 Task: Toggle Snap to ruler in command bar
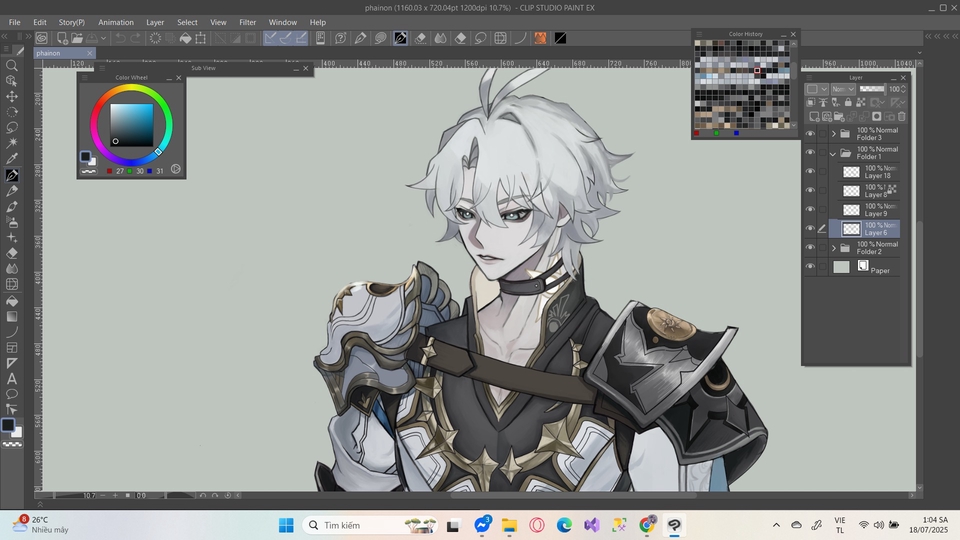pyautogui.click(x=271, y=38)
